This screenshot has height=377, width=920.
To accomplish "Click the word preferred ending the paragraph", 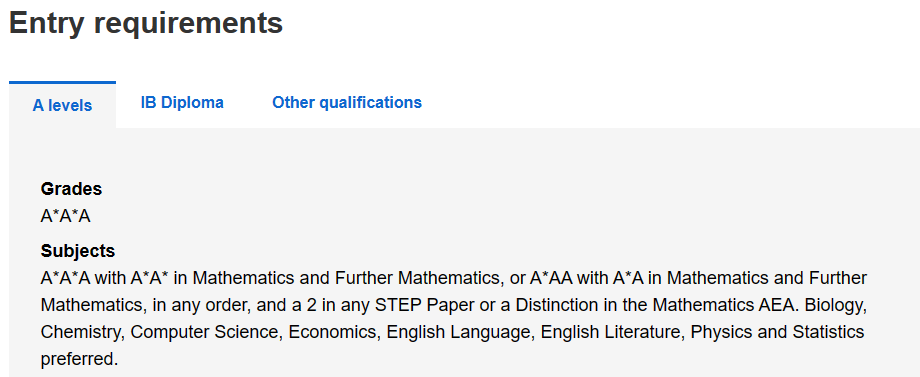I will (x=79, y=359).
